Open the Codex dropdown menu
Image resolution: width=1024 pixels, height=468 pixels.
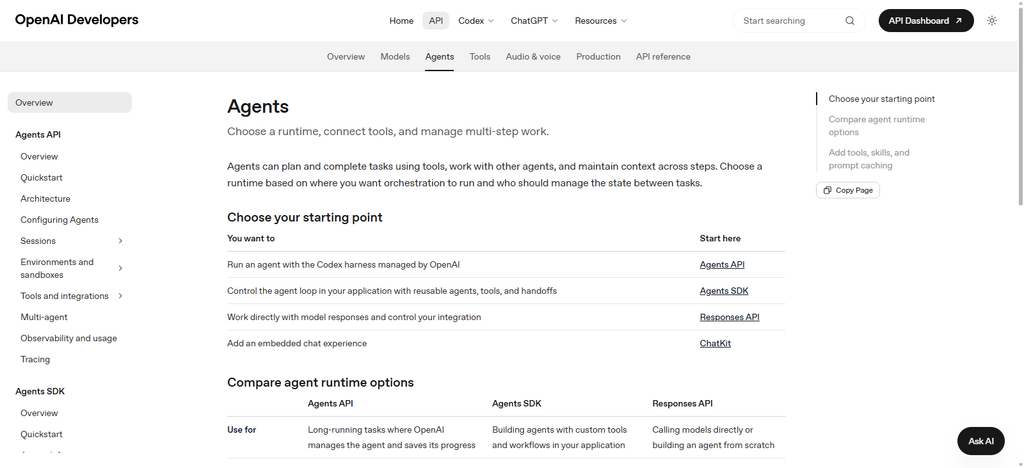click(476, 21)
